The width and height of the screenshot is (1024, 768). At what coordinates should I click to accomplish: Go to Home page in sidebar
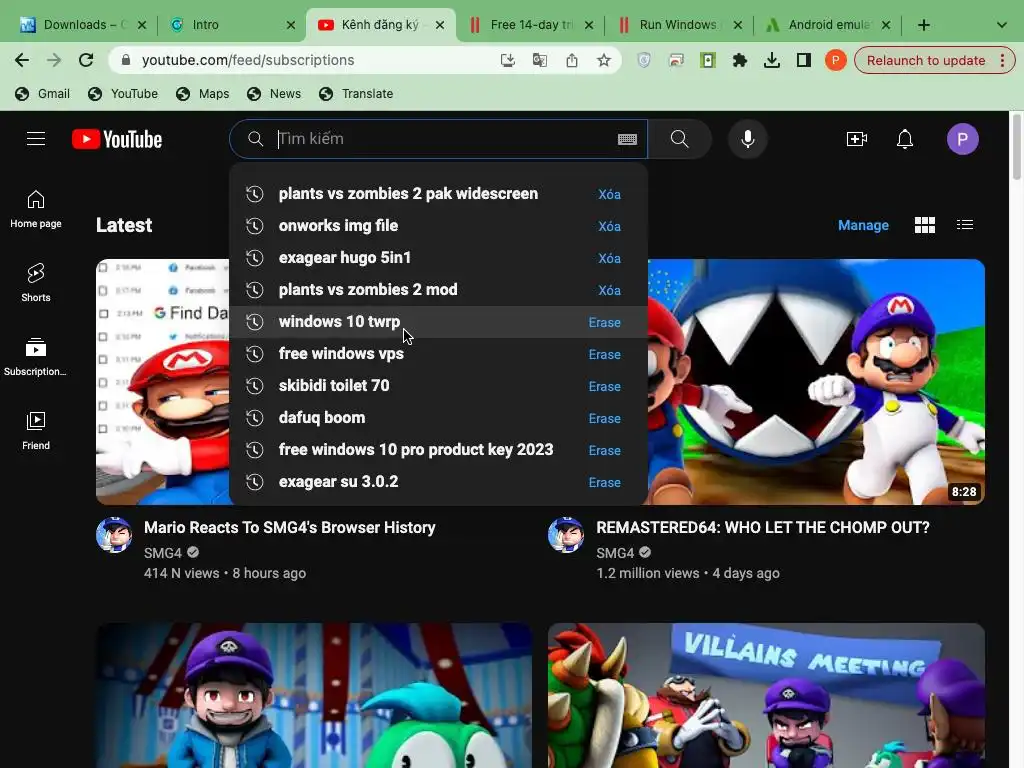[36, 209]
